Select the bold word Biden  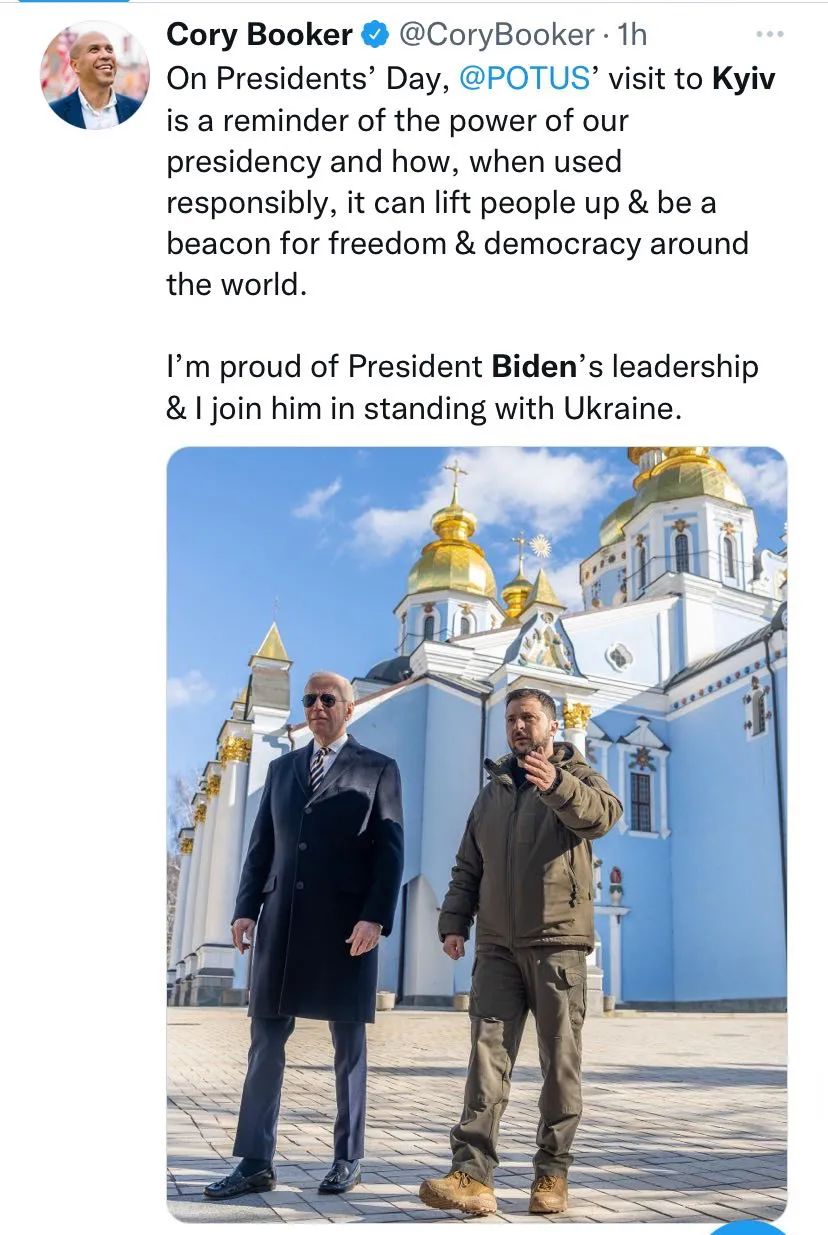534,367
